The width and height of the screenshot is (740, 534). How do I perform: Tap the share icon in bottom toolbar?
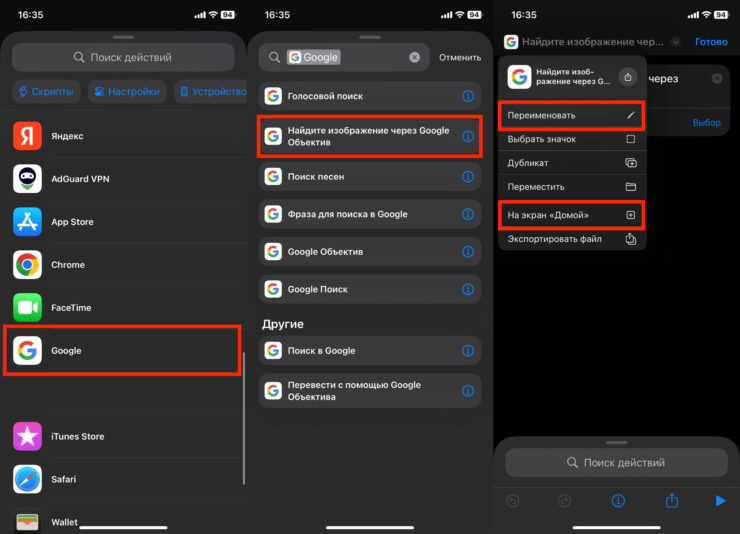pyautogui.click(x=672, y=501)
